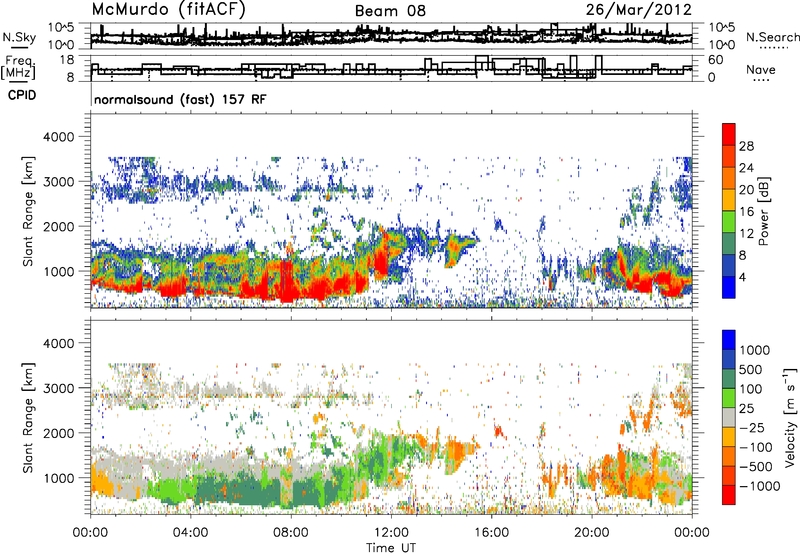Click the 'Freq. [MHz]' label
Screen dimensions: 800x554
tap(18, 68)
